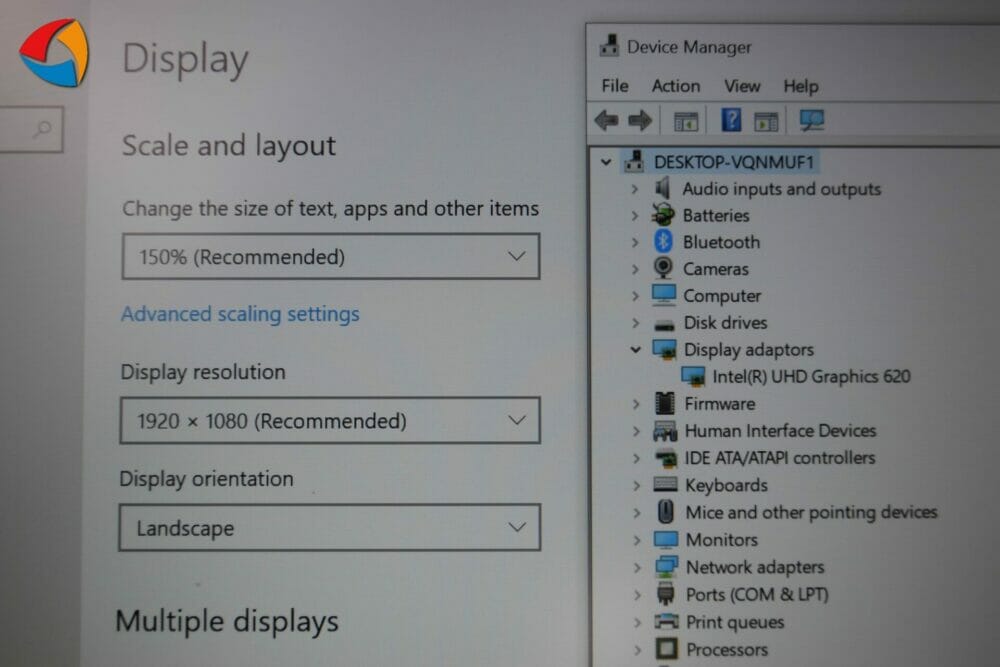This screenshot has width=1000, height=667.
Task: Click the Back arrow in Device Manager toolbar
Action: point(607,120)
